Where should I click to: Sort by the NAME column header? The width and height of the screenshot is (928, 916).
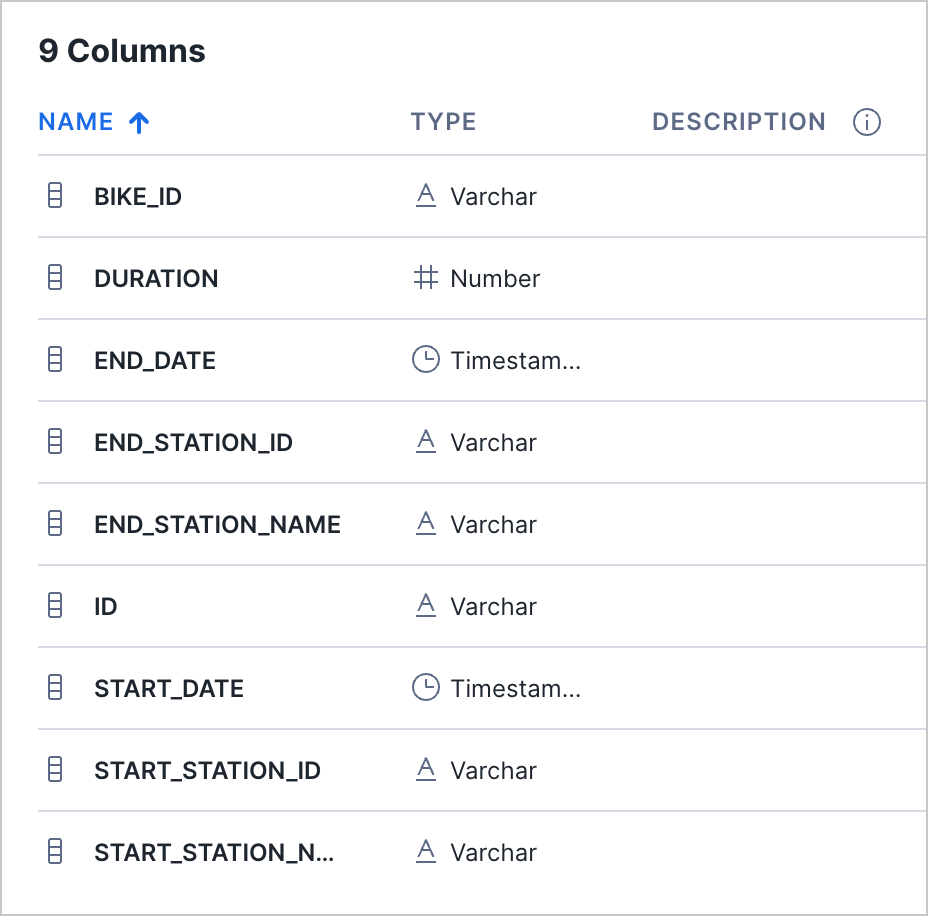point(76,122)
